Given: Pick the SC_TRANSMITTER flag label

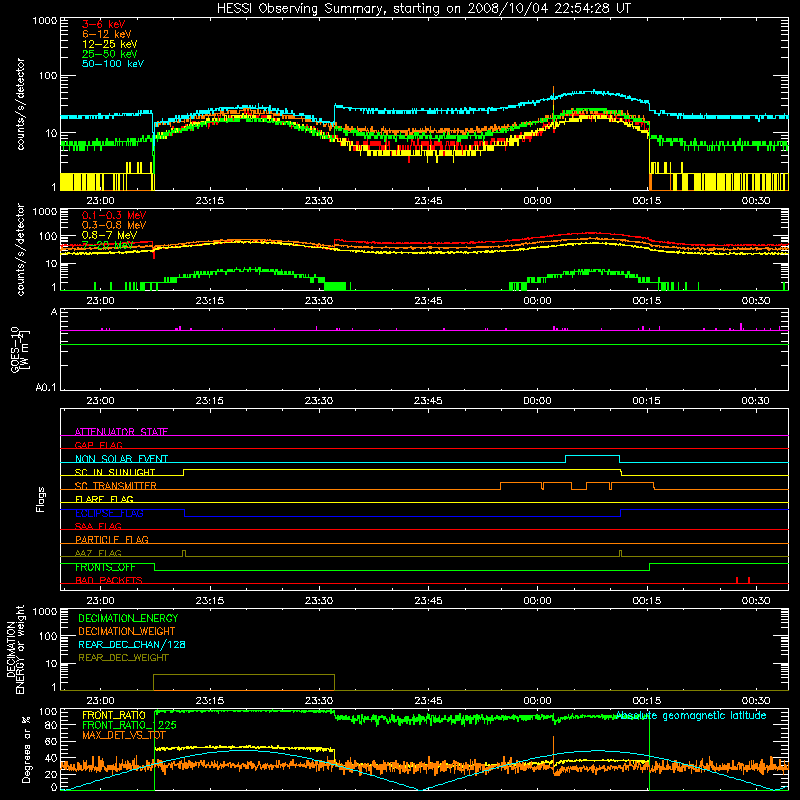Looking at the screenshot, I should point(116,486).
